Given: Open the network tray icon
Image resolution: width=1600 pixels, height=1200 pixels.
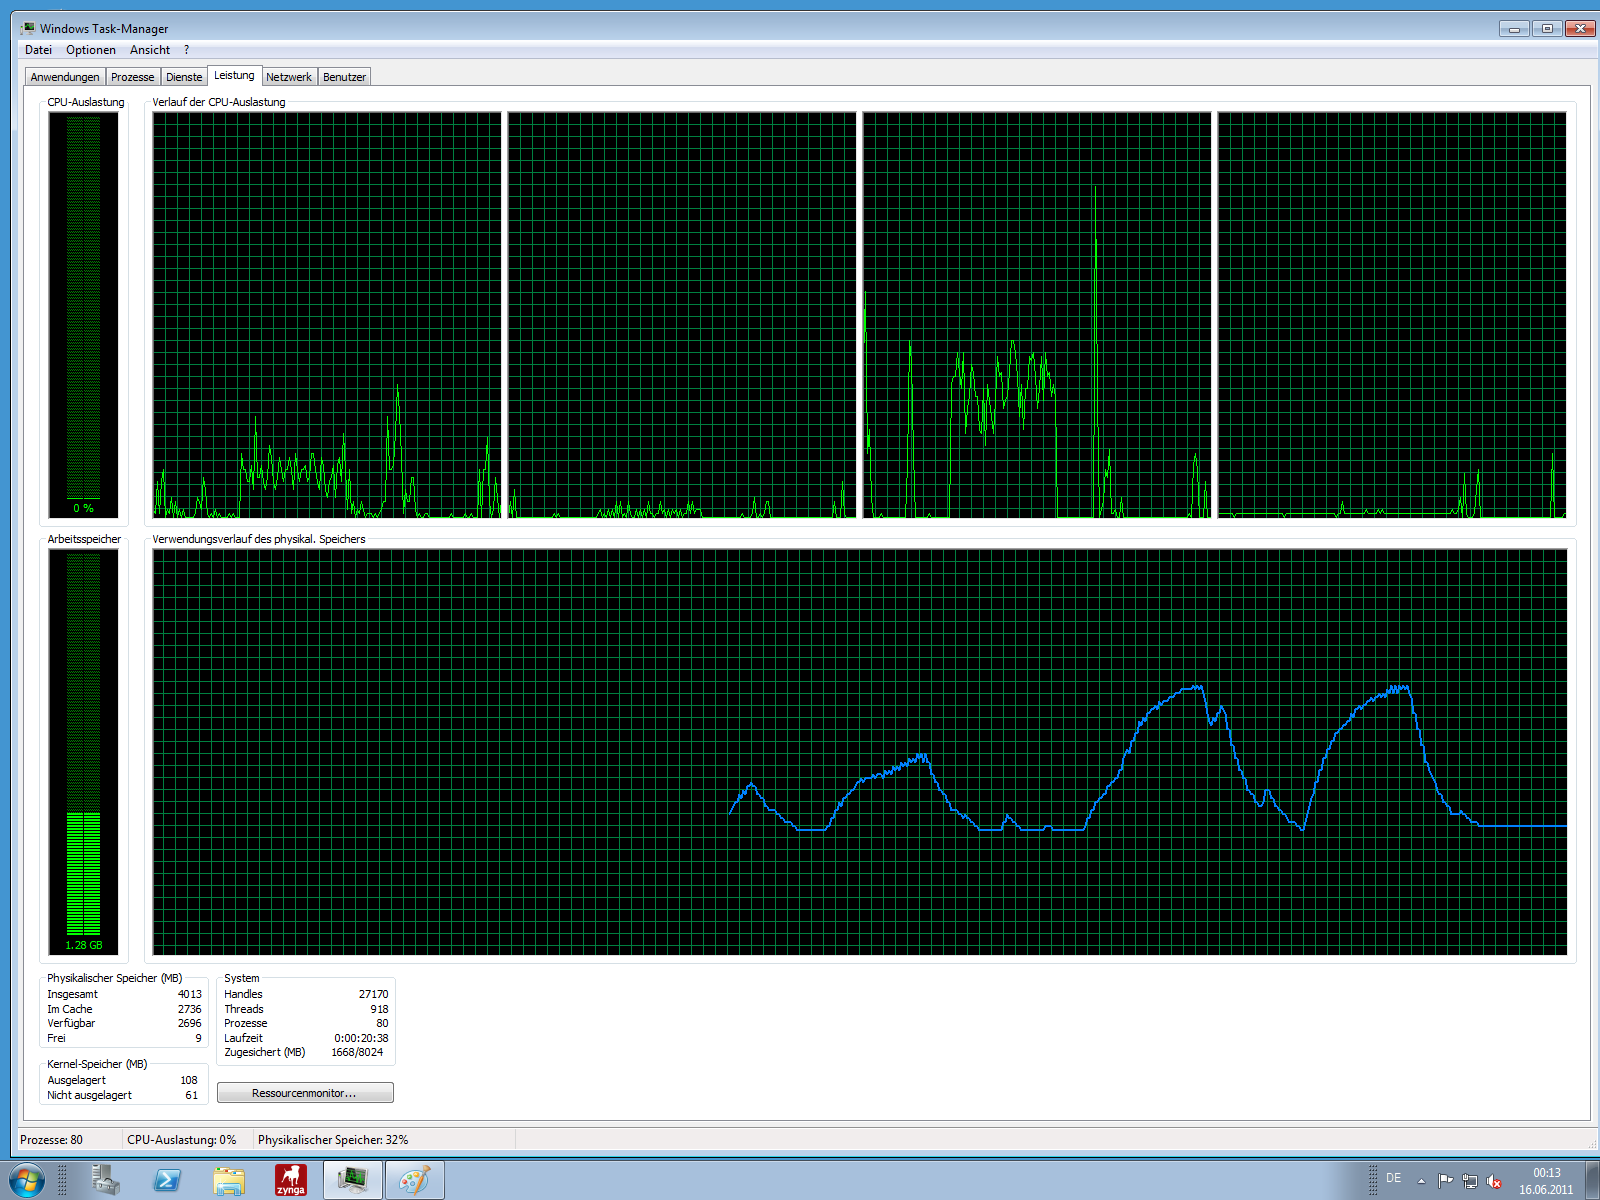Looking at the screenshot, I should coord(1470,1181).
